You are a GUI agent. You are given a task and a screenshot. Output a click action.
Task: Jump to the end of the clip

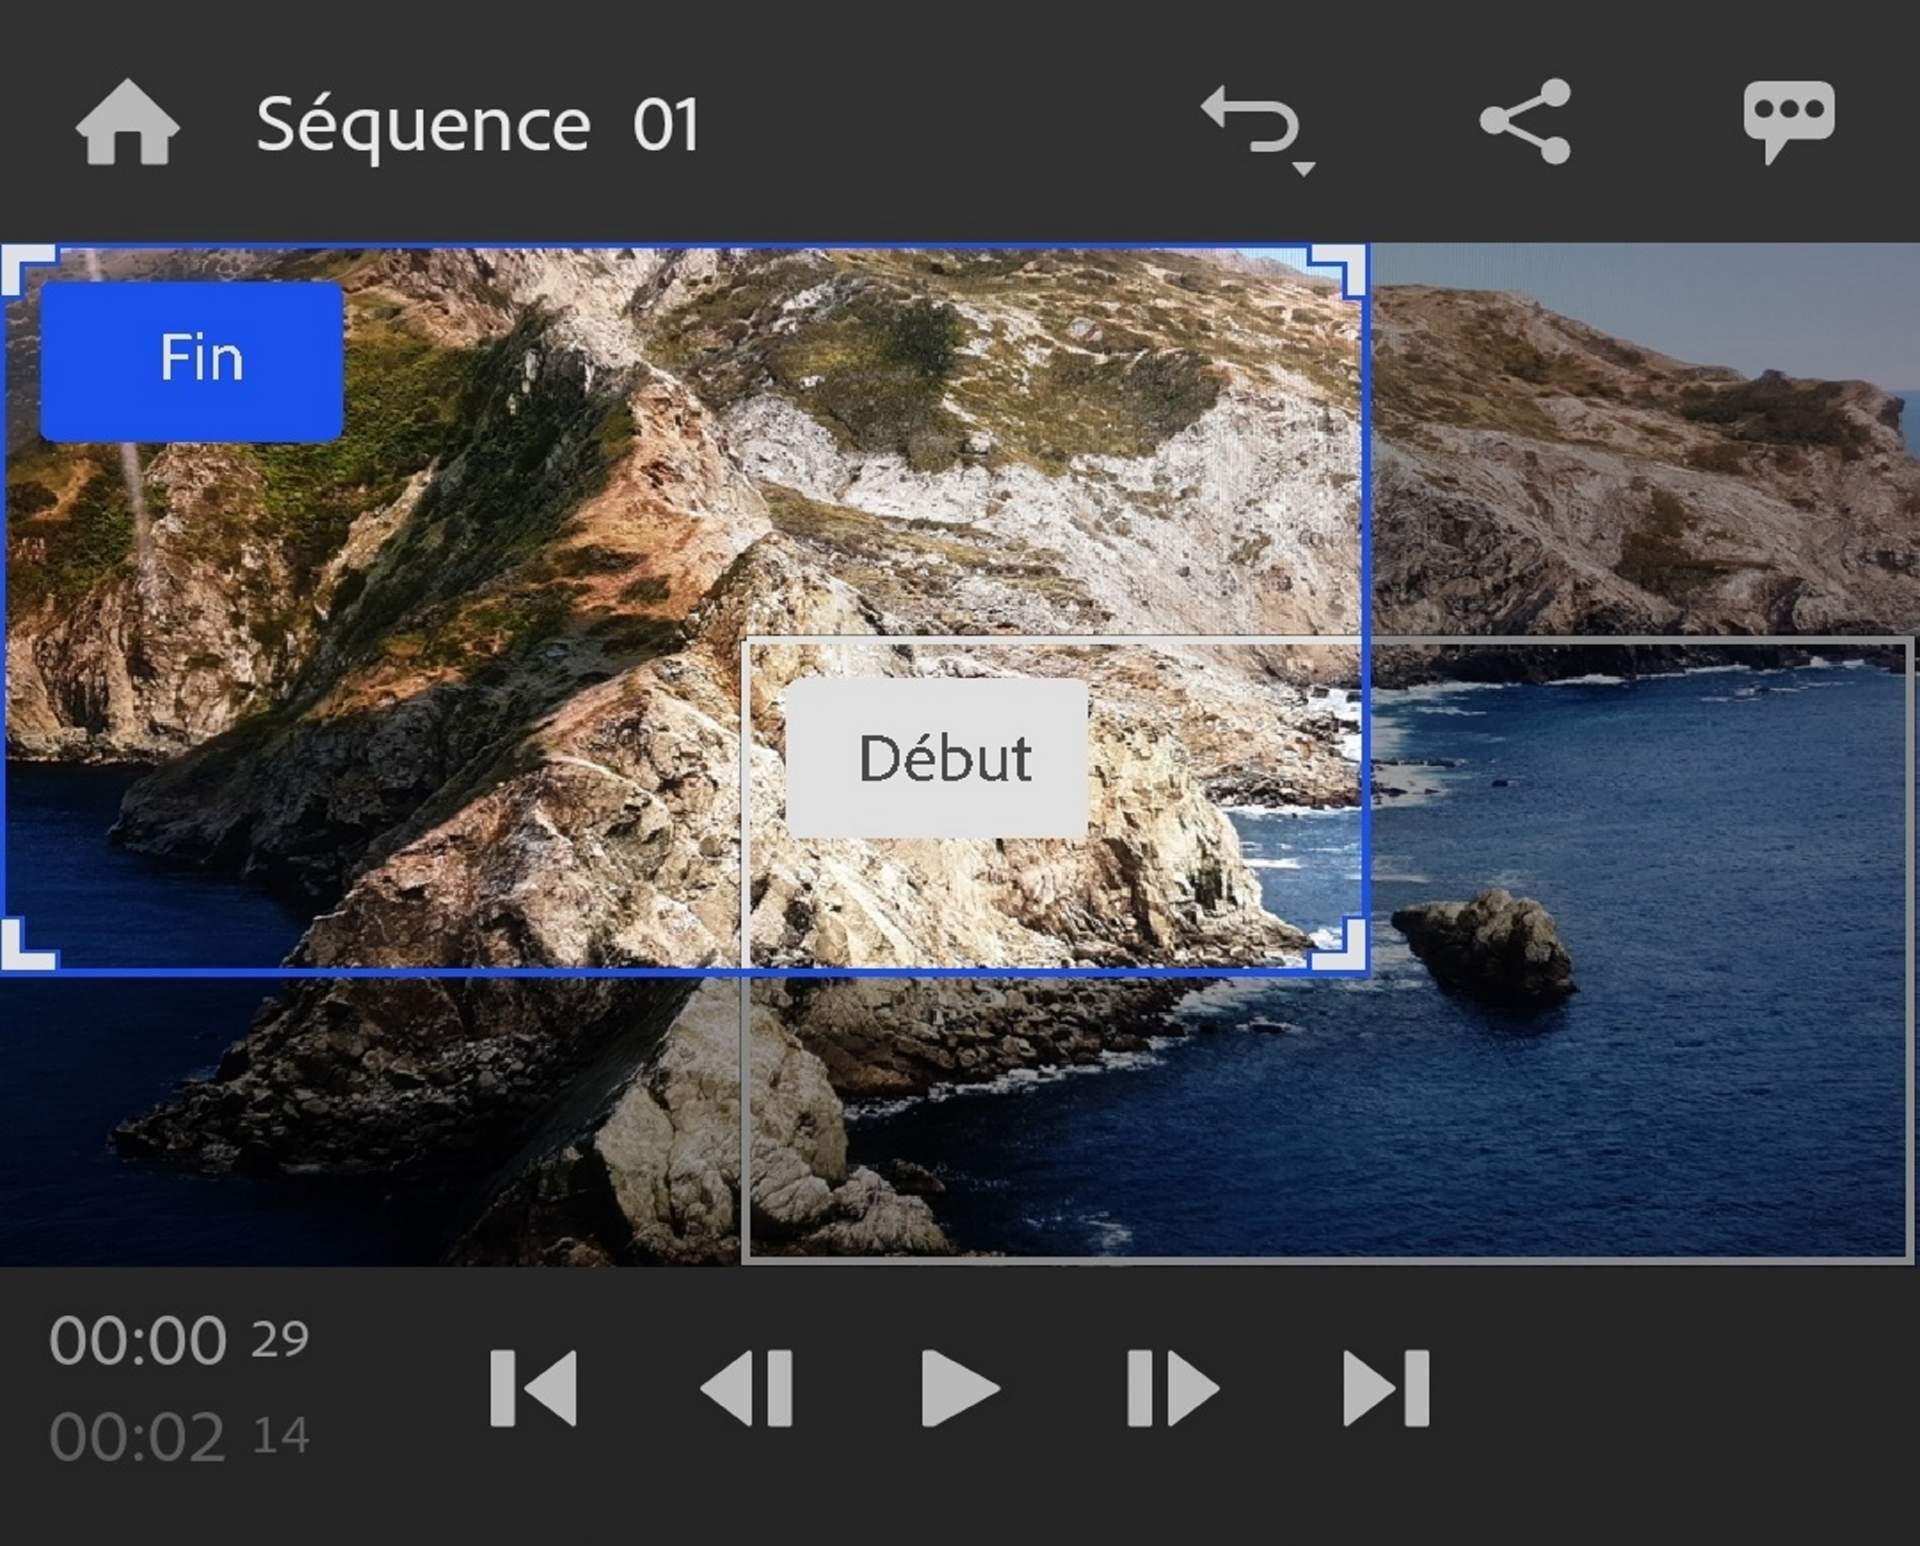click(x=1386, y=1388)
